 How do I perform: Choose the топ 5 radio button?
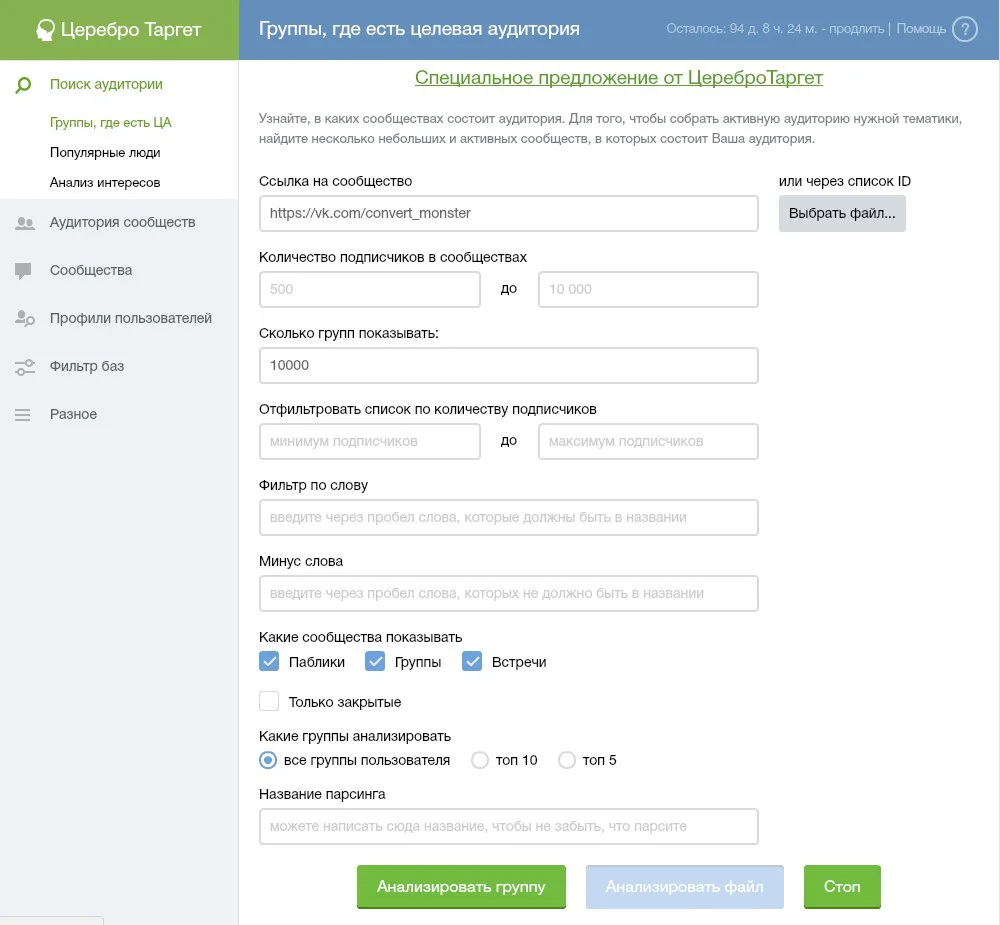coord(567,760)
